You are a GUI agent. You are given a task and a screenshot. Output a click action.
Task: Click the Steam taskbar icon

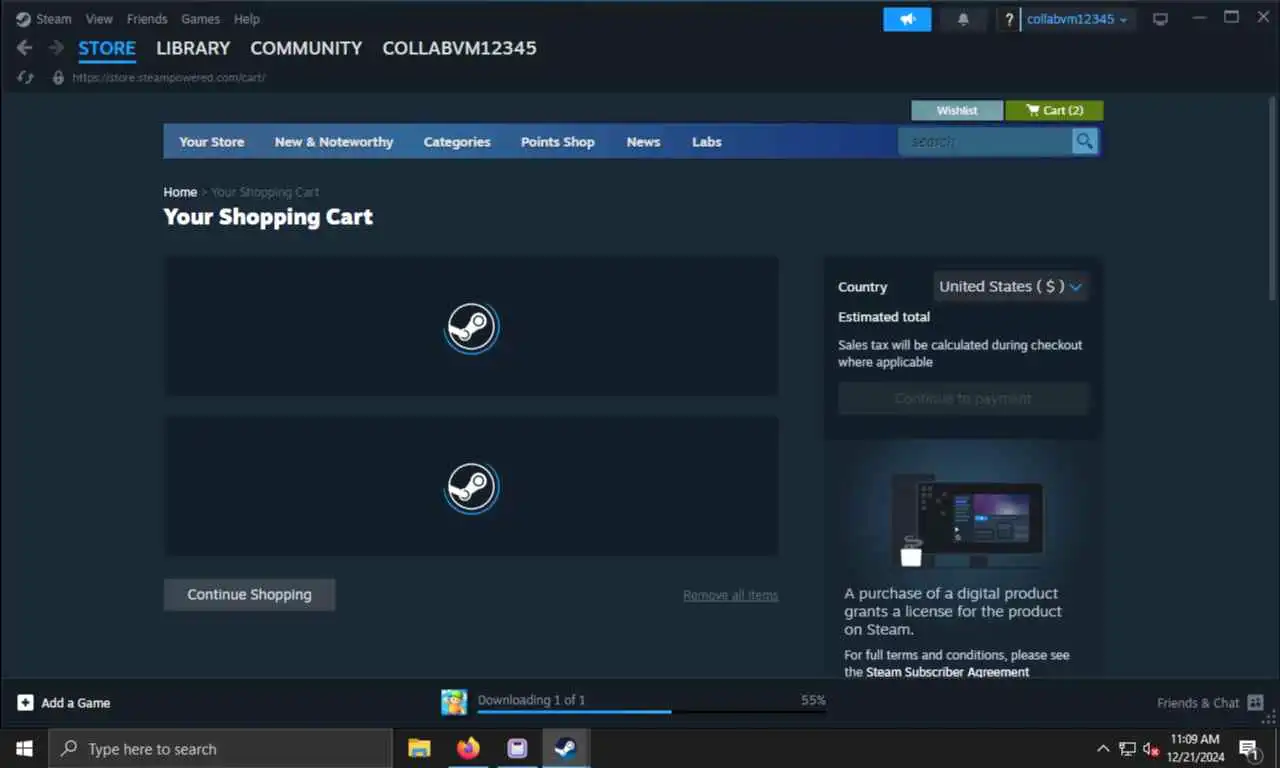[566, 748]
